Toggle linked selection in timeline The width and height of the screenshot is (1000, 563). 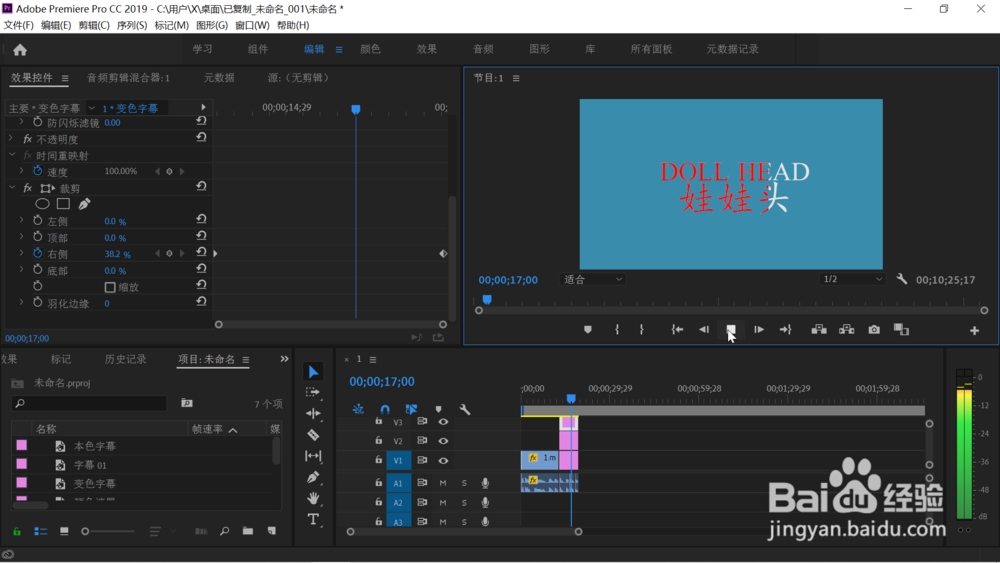[x=411, y=409]
